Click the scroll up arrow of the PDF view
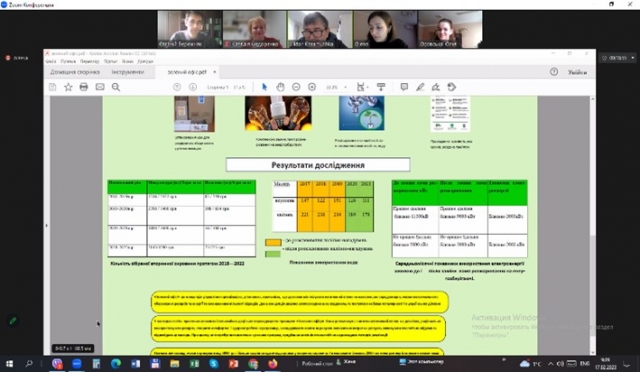 point(592,99)
